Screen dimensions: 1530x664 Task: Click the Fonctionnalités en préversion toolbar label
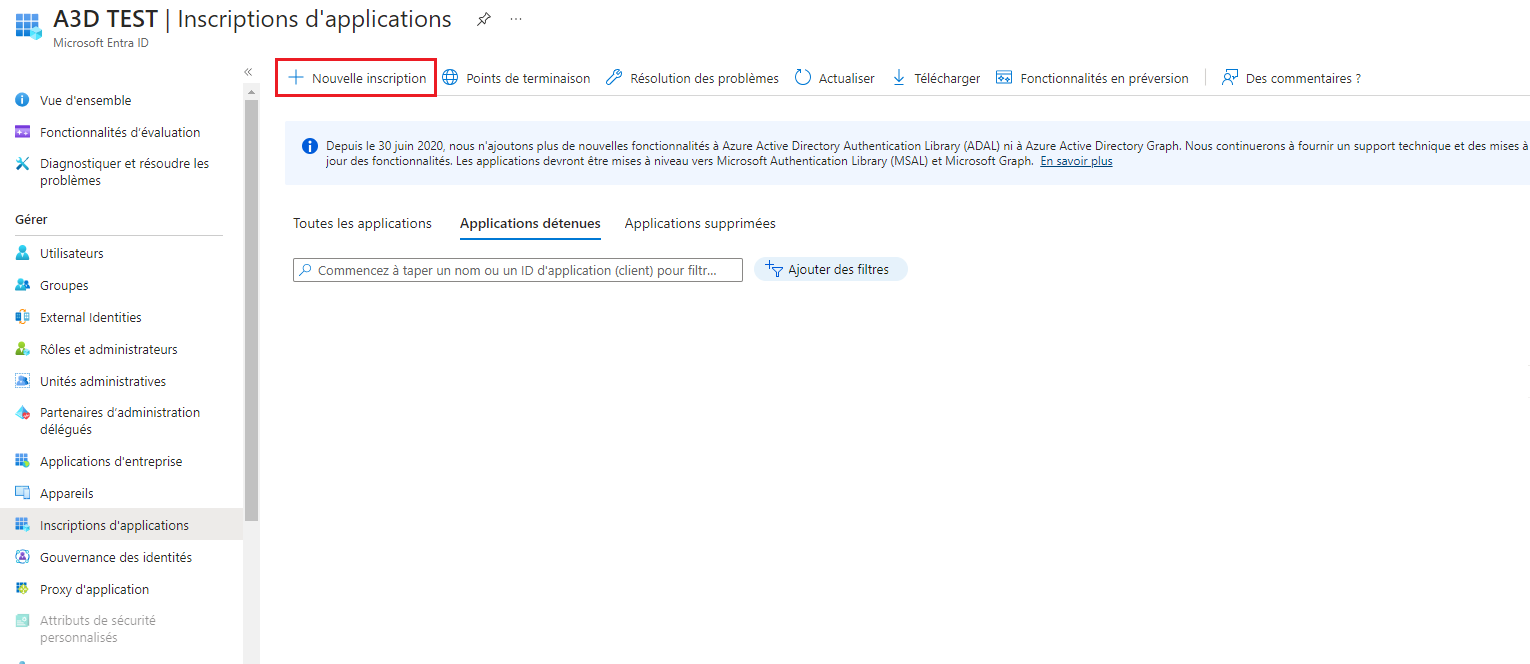[x=1104, y=78]
